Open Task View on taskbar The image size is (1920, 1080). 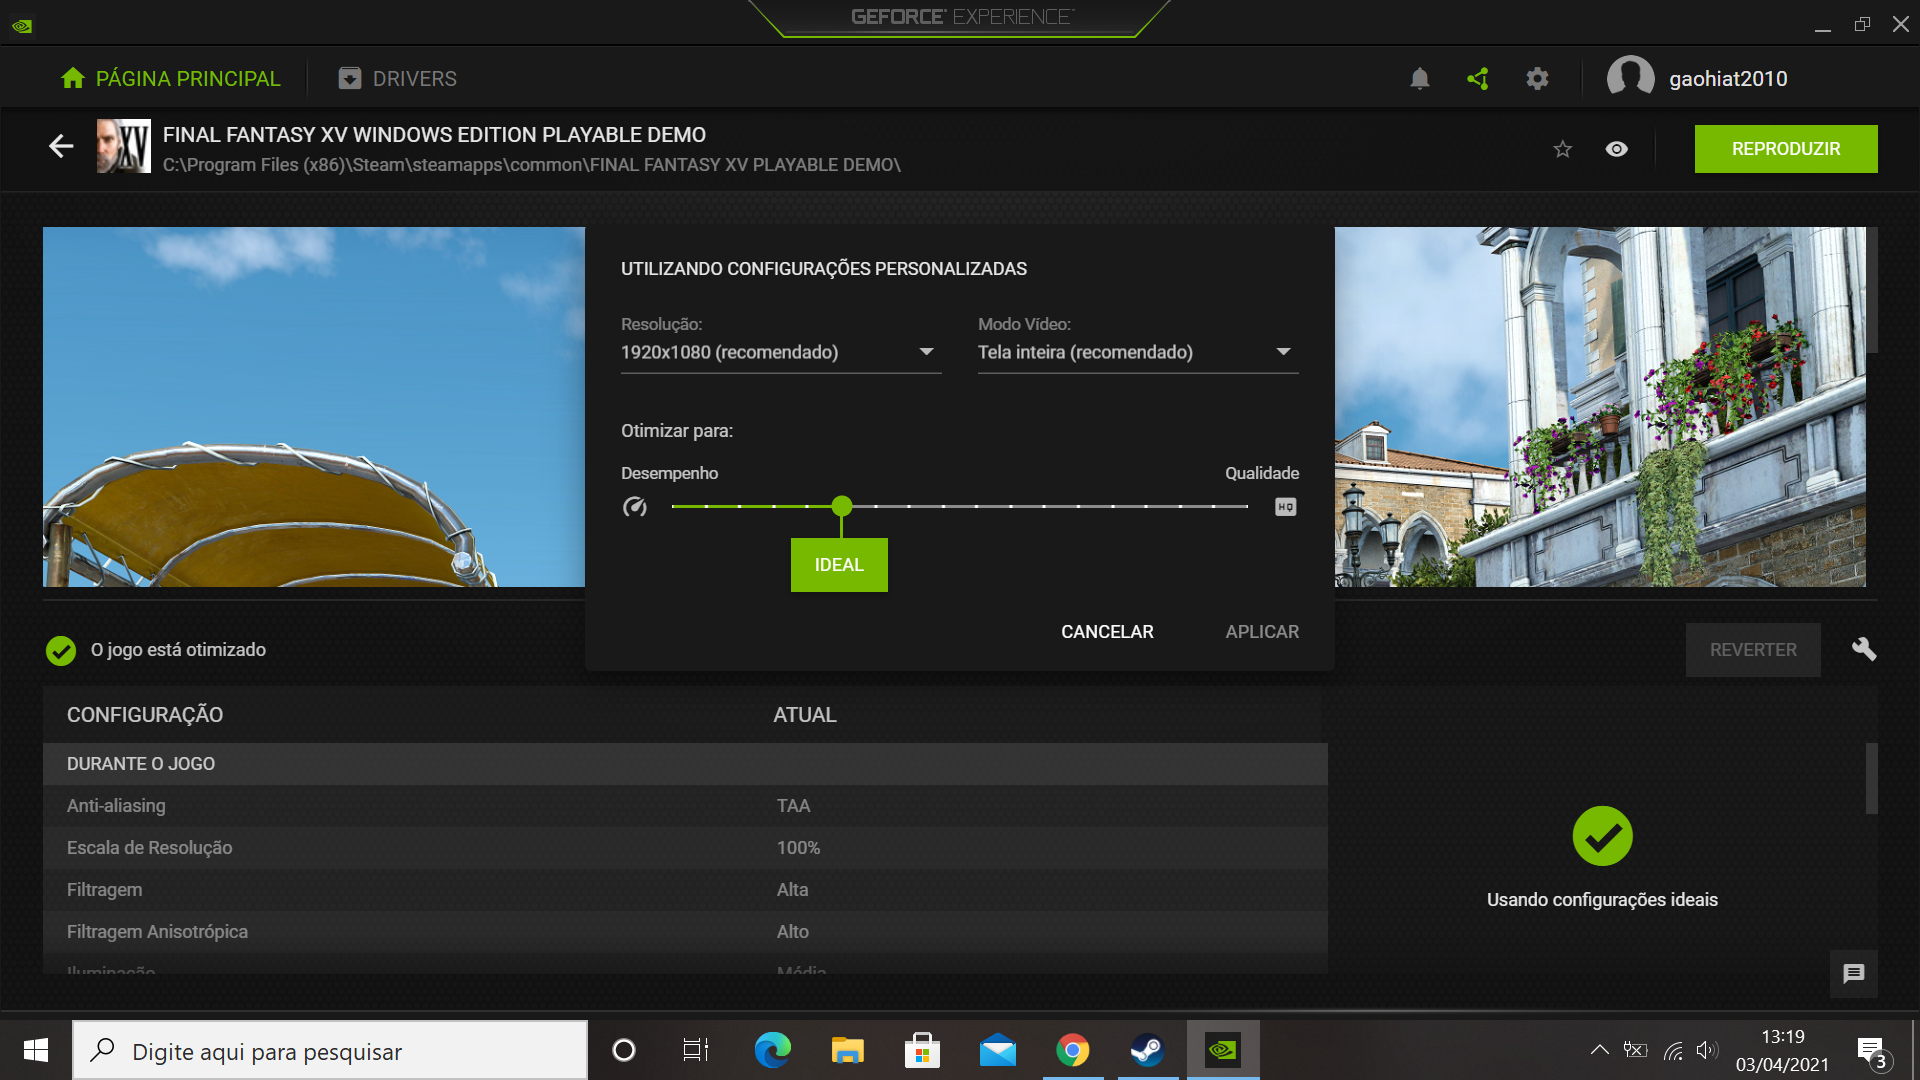[x=696, y=1050]
